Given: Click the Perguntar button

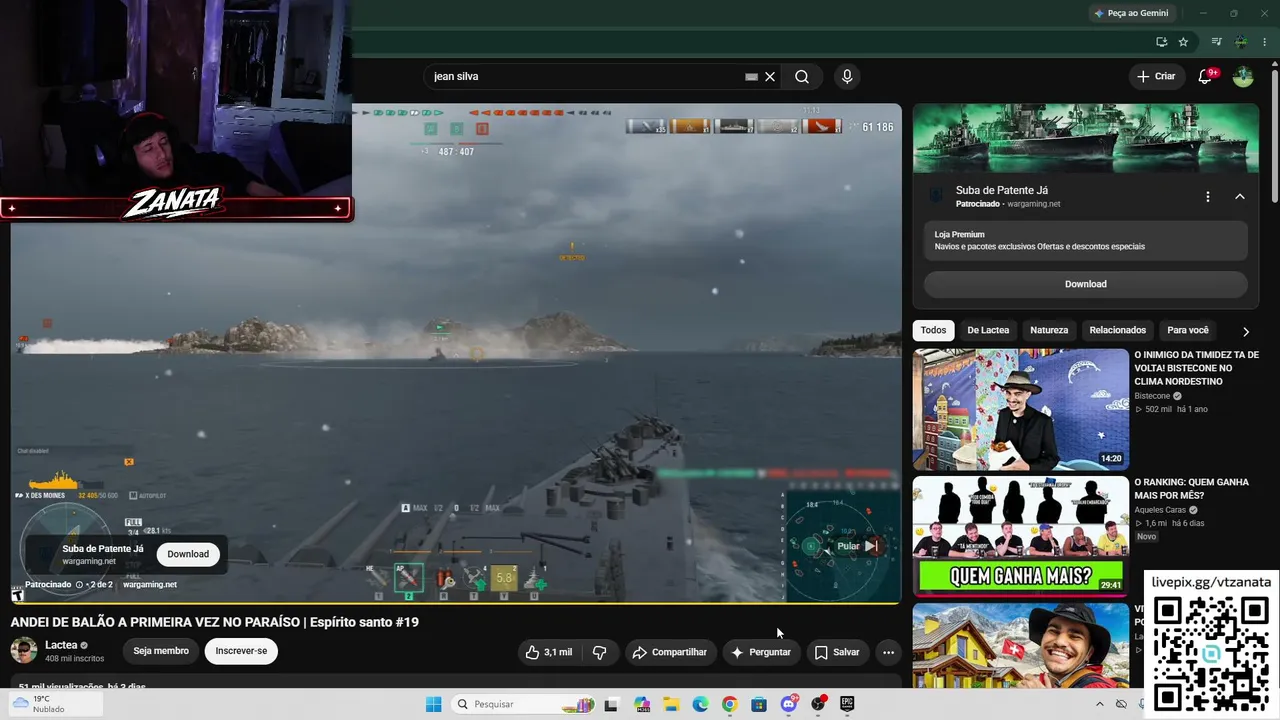Looking at the screenshot, I should click(761, 652).
